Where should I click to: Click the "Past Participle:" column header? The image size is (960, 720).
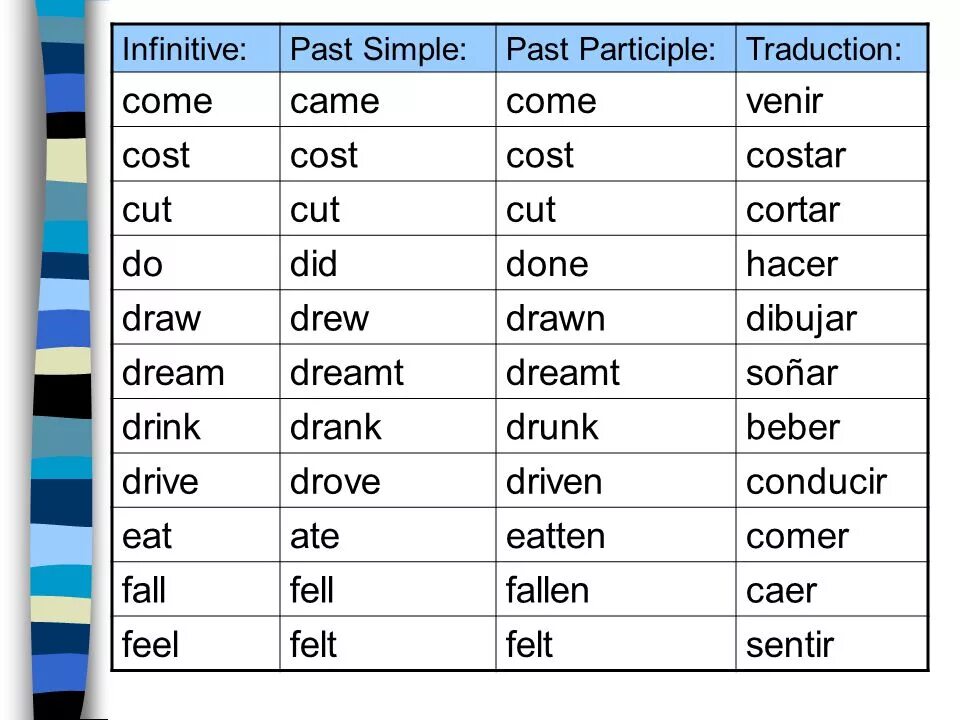611,49
